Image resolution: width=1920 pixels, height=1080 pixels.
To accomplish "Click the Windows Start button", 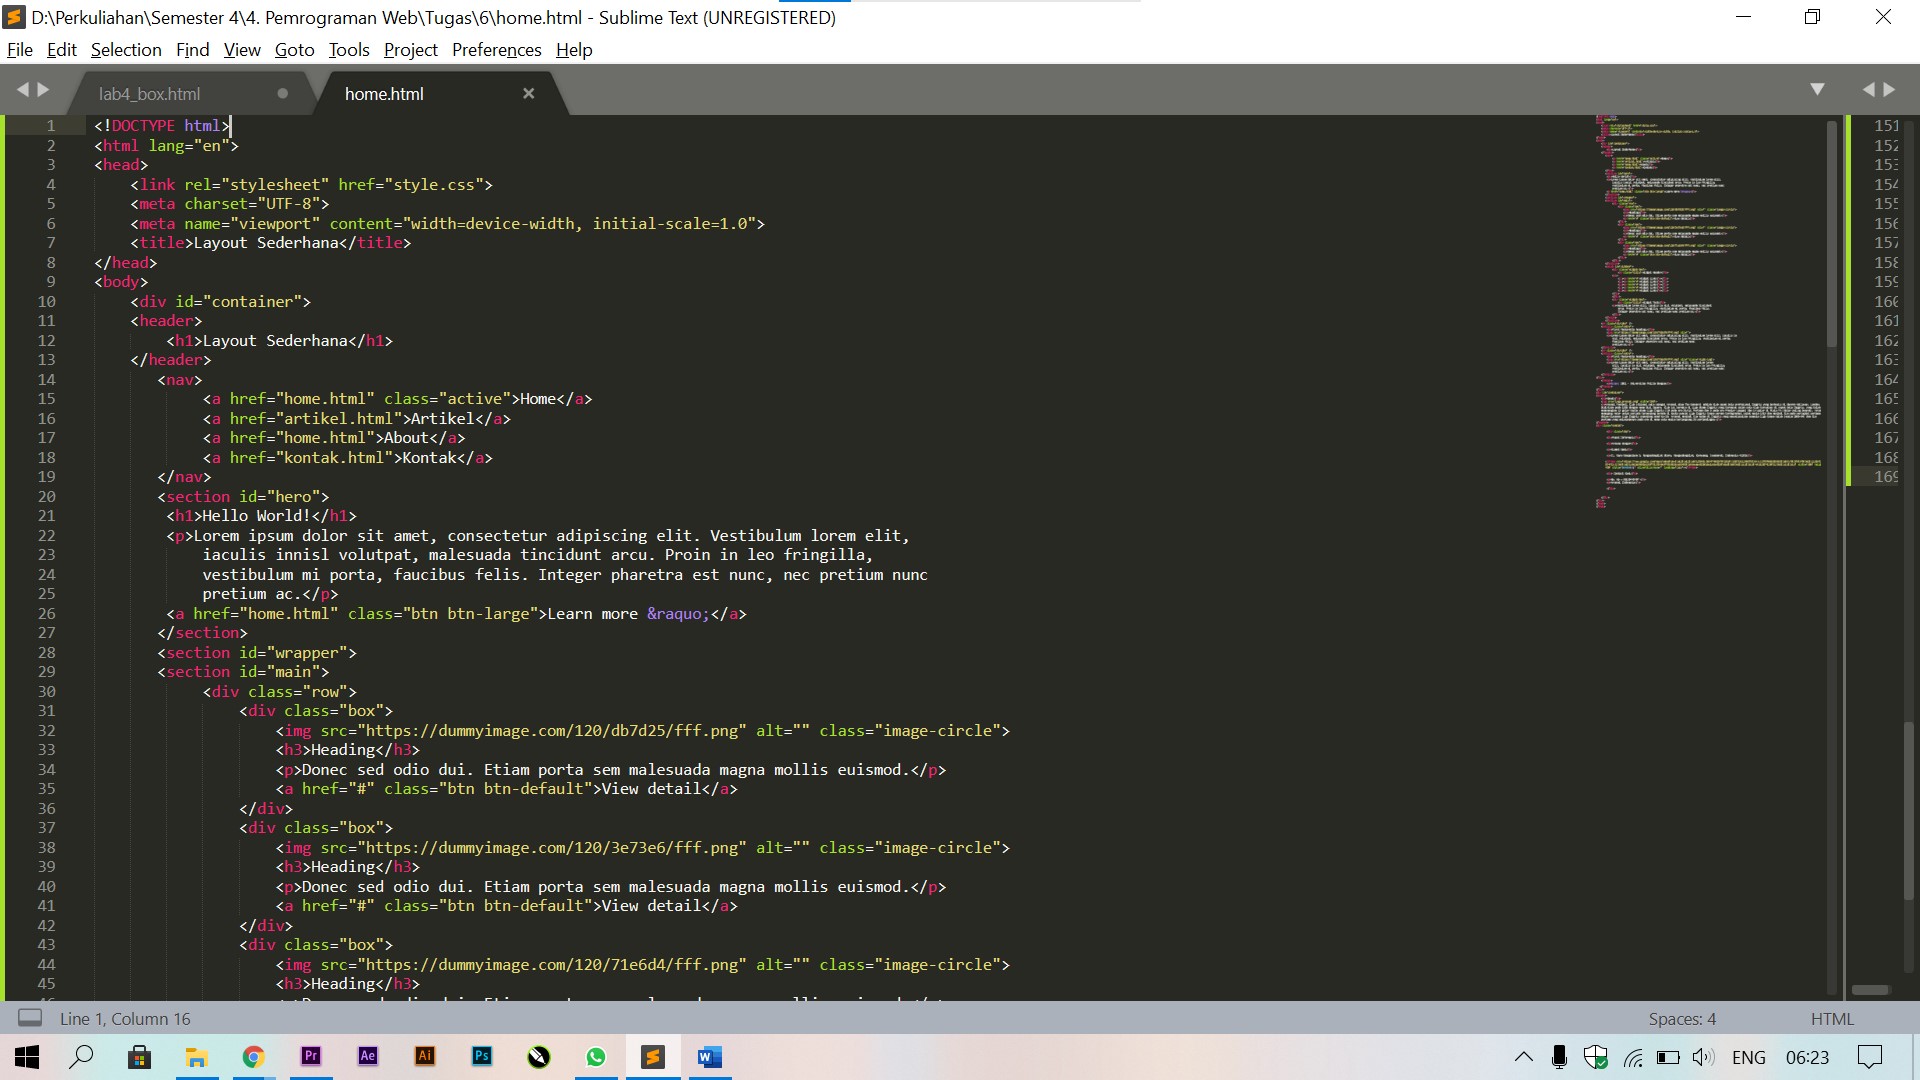I will 25,1057.
